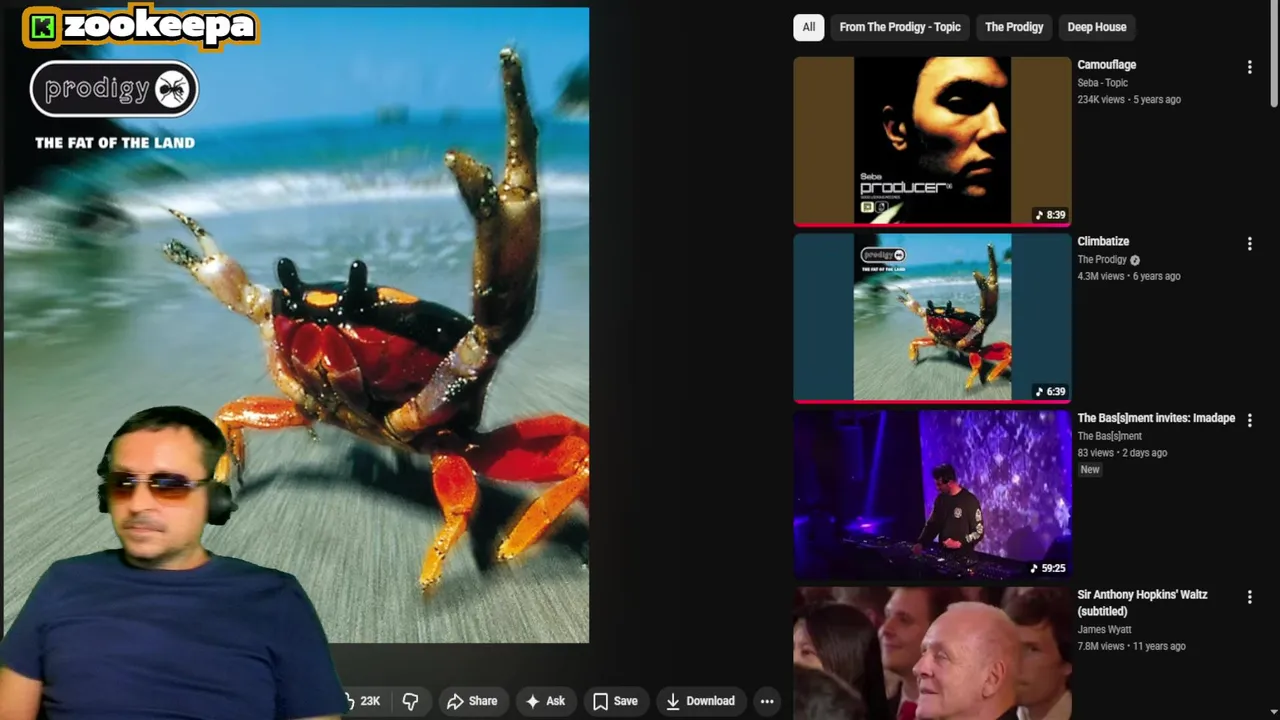1280x720 pixels.
Task: Click the scrollbar down arrow
Action: click(1274, 712)
